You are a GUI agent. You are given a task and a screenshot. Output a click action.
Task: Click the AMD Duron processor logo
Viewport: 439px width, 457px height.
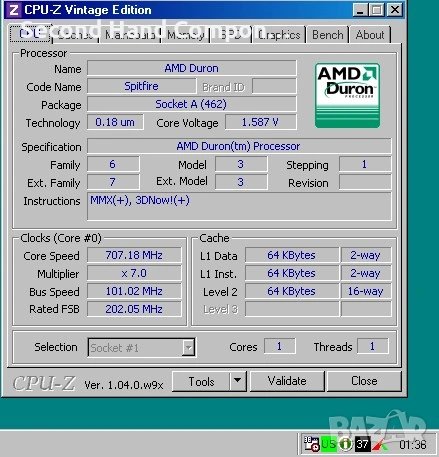point(347,96)
